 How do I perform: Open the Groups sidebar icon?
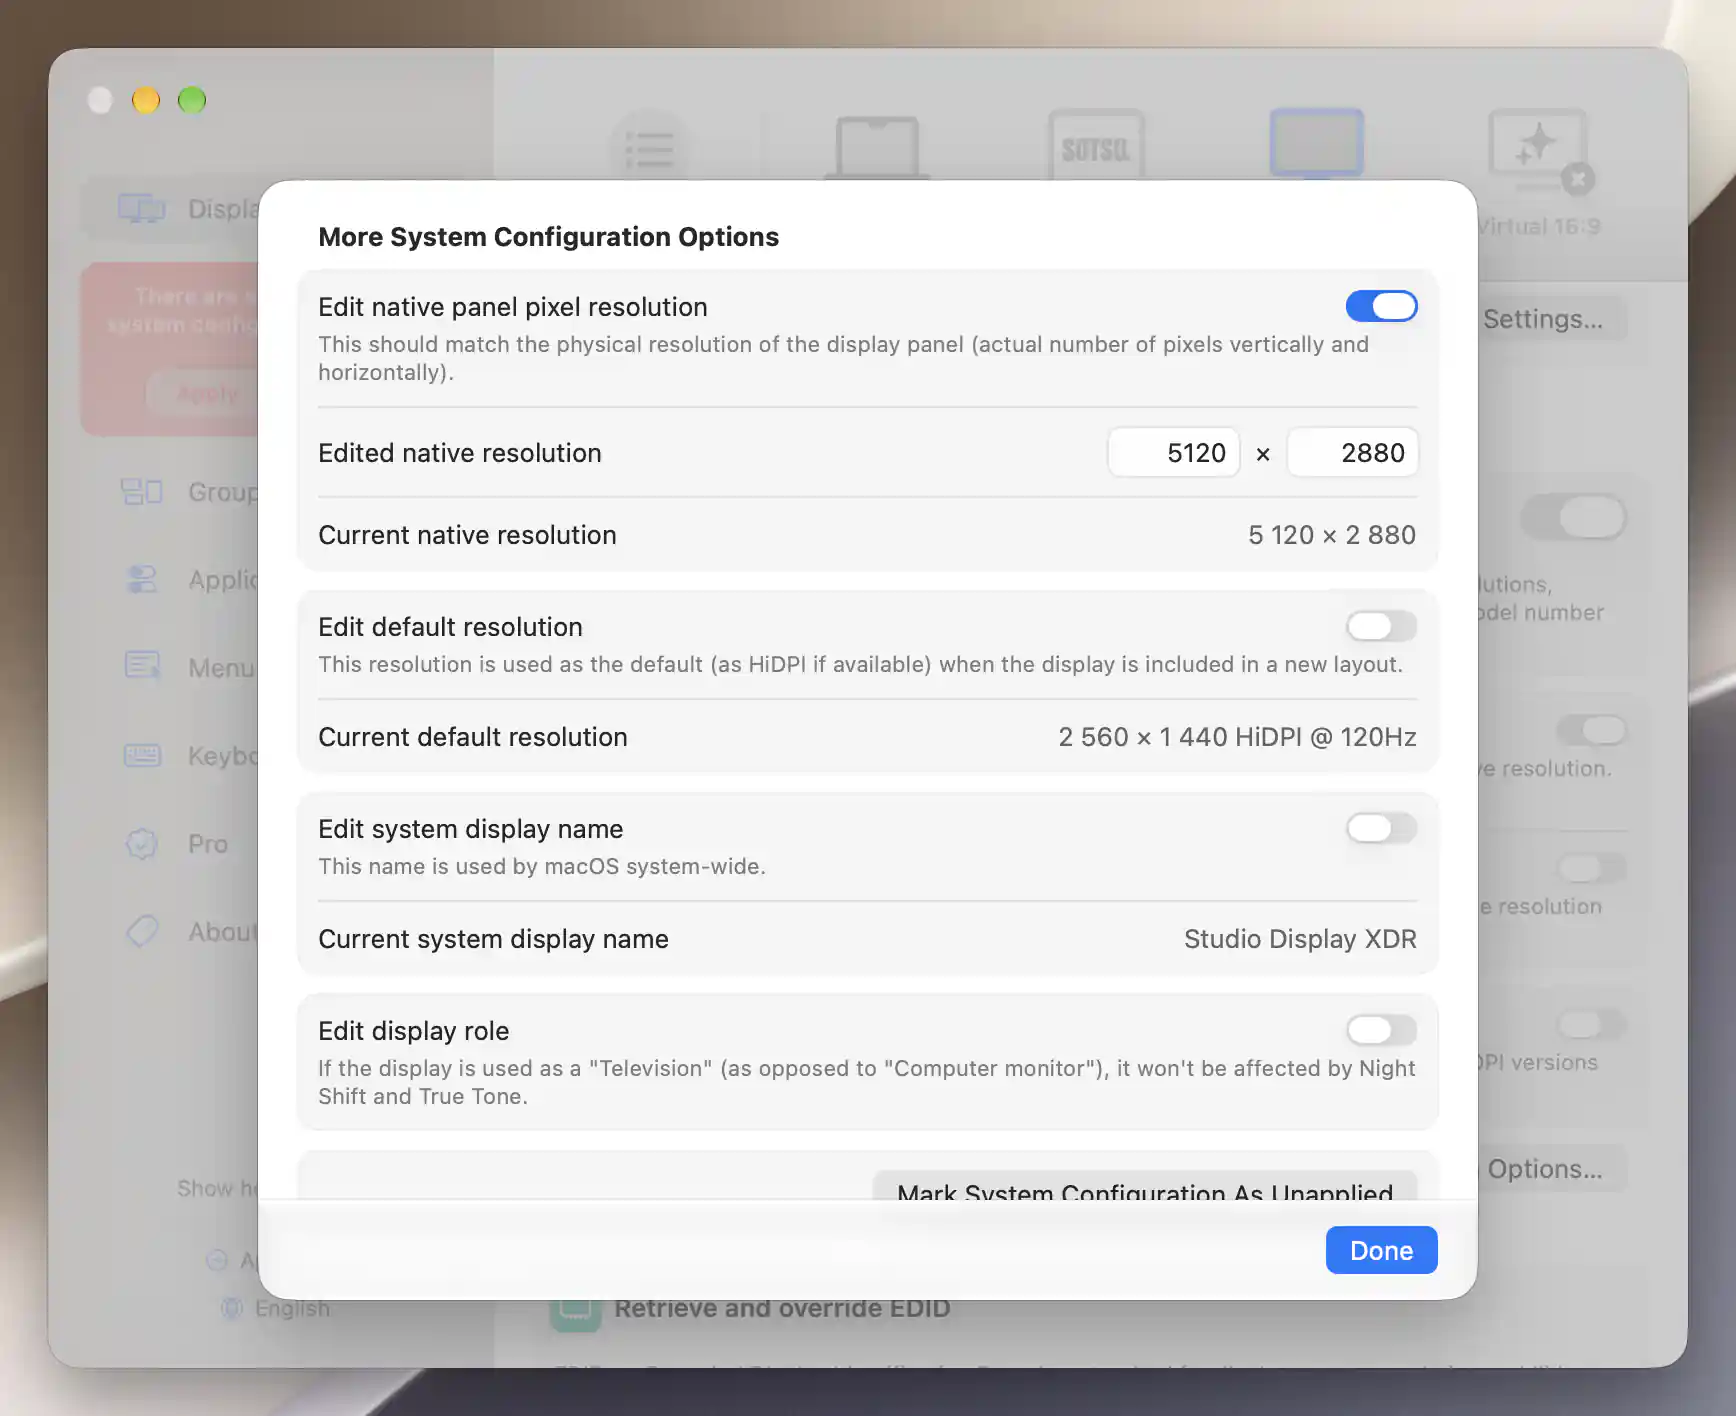tap(141, 492)
